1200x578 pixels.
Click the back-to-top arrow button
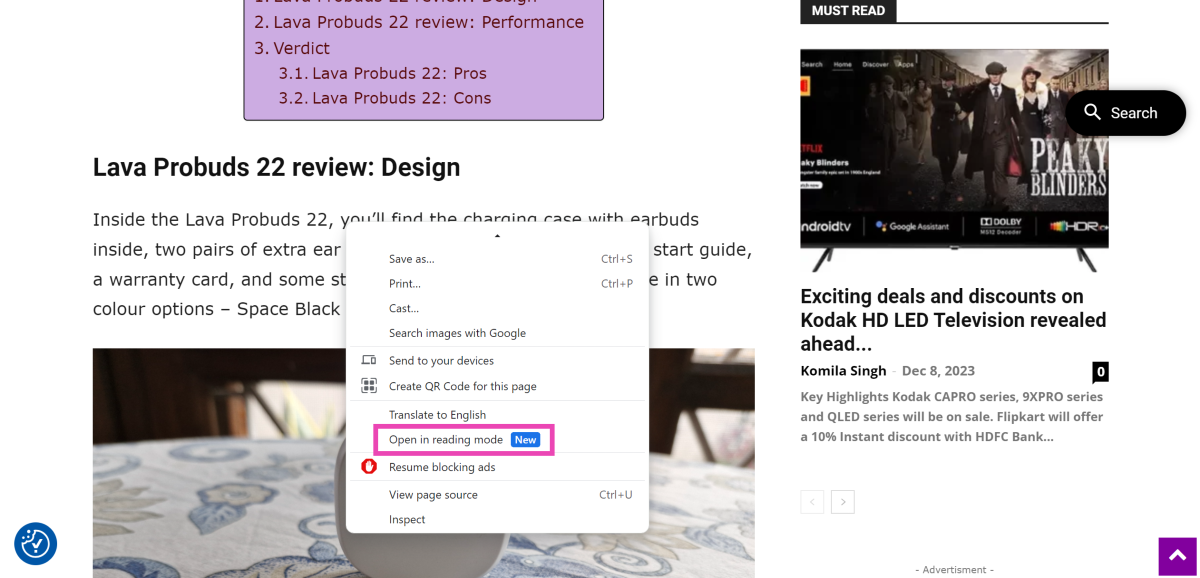pyautogui.click(x=1177, y=556)
